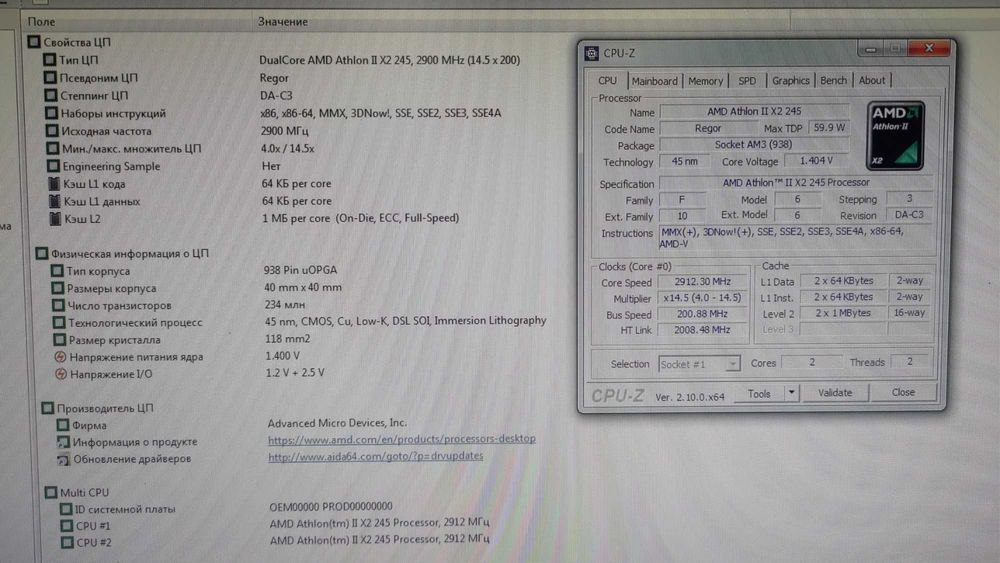The height and width of the screenshot is (563, 1000).
Task: Click the AMD Athlon II logo image
Action: 895,136
